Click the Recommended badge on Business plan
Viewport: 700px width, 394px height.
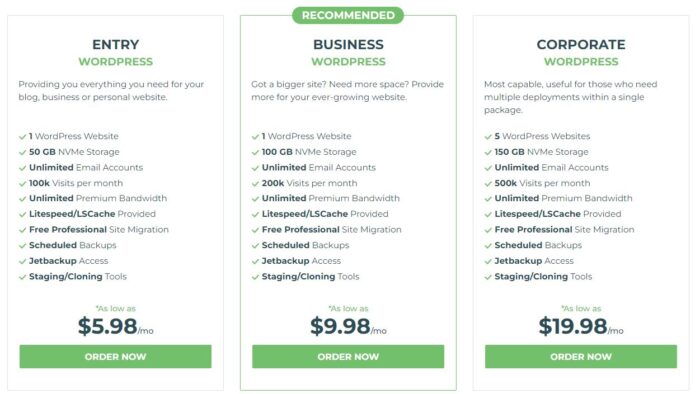coord(348,15)
